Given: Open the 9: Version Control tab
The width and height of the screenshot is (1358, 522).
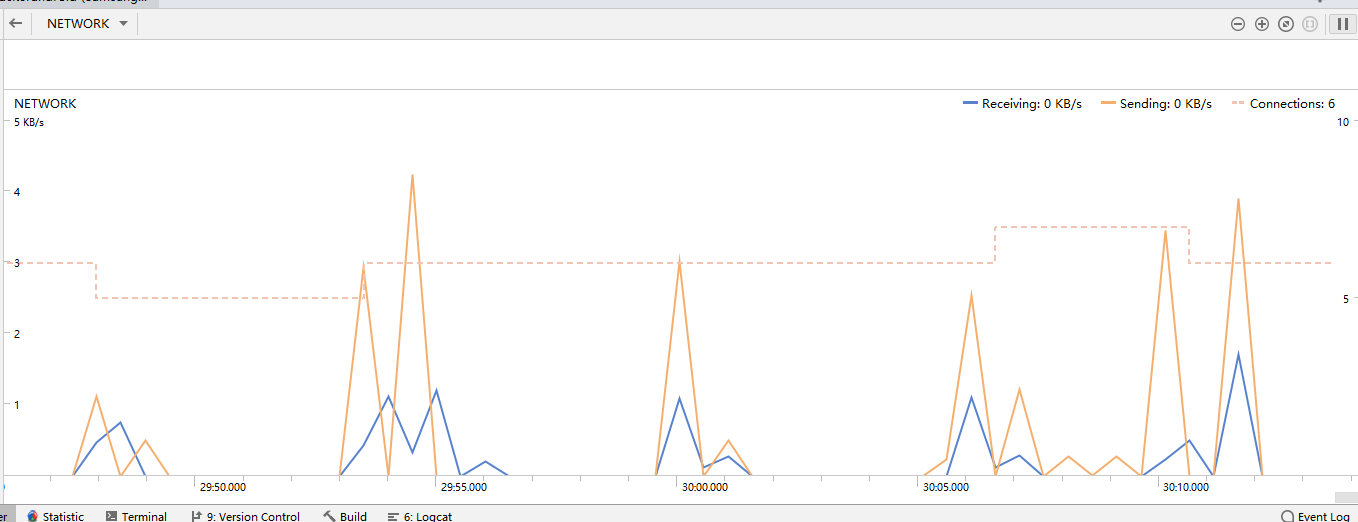Looking at the screenshot, I should (x=245, y=516).
